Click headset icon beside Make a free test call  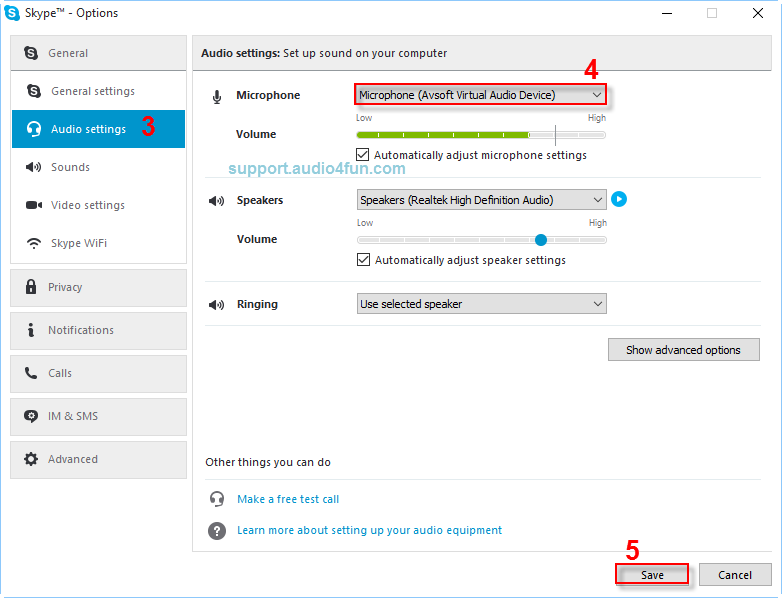point(217,499)
